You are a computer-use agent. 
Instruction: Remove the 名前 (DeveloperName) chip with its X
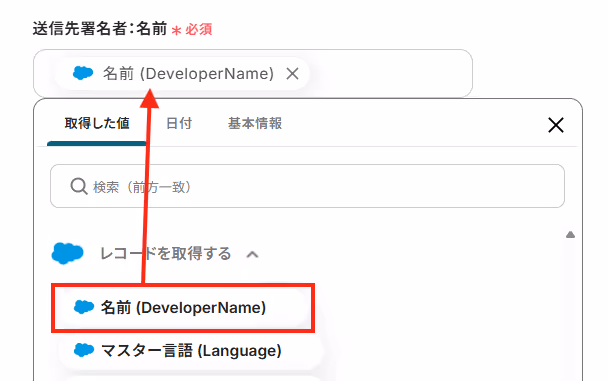[x=292, y=74]
